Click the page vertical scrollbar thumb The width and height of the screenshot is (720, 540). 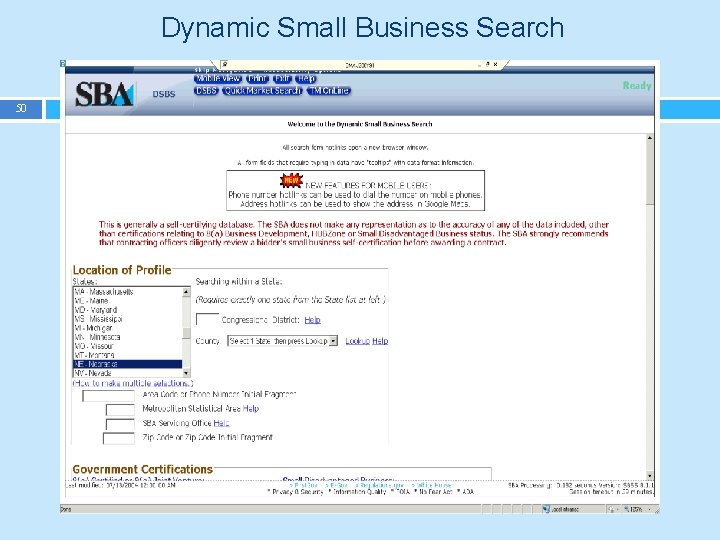(650, 173)
